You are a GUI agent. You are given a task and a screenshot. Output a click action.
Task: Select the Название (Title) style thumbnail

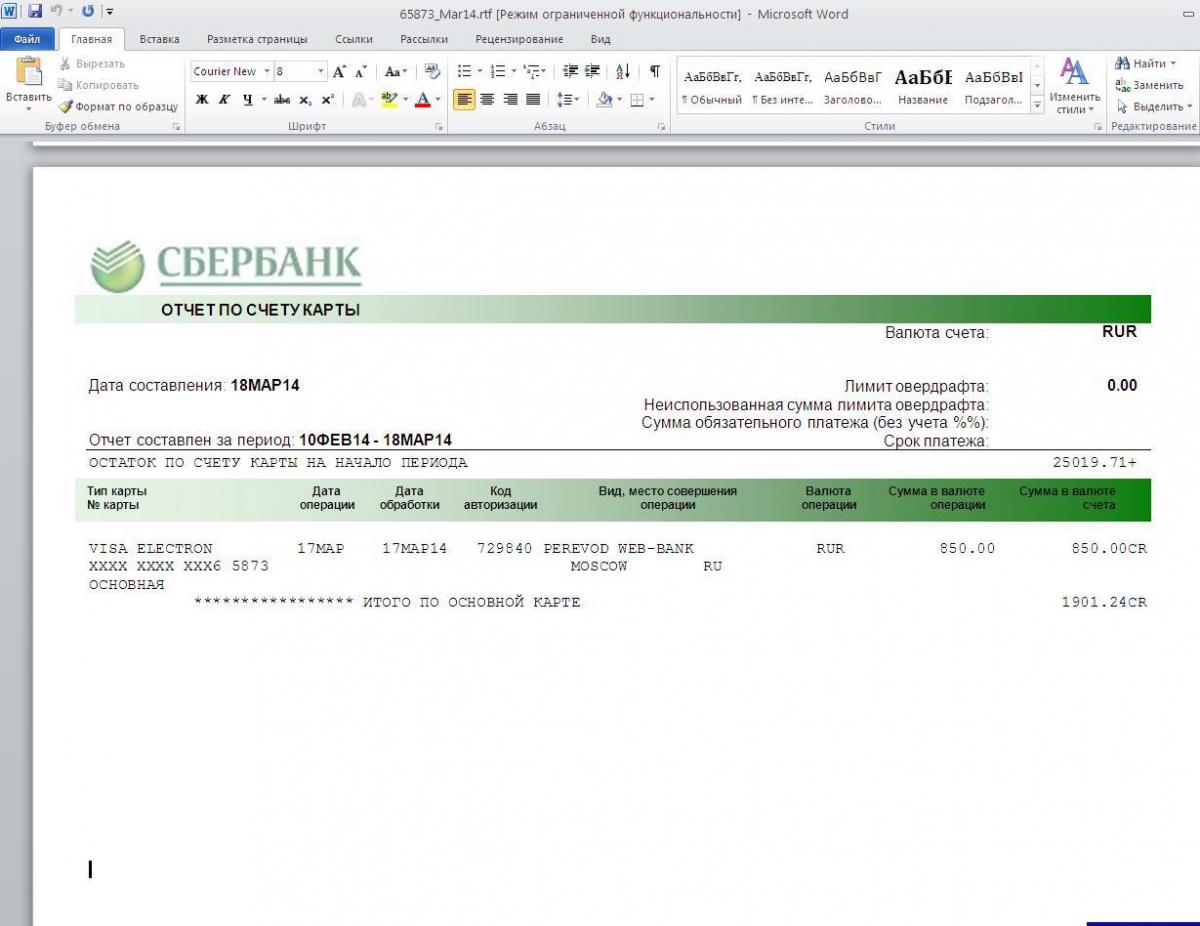(923, 86)
